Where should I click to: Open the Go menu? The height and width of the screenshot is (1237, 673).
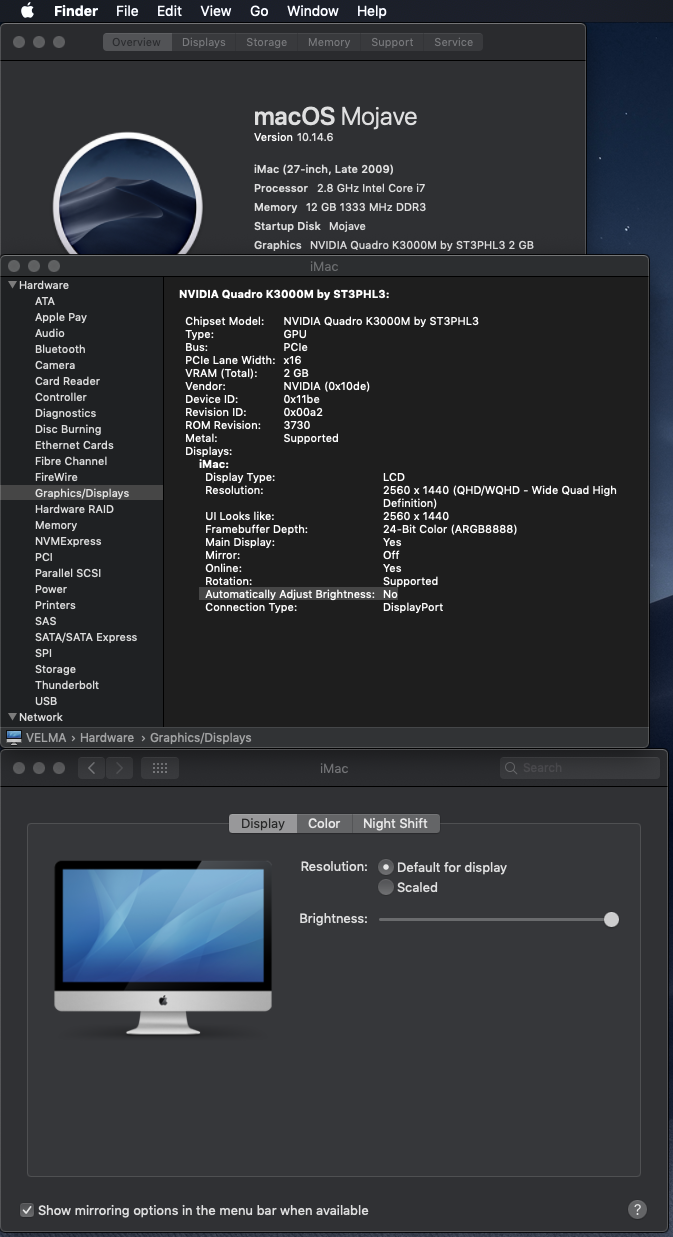[x=259, y=11]
